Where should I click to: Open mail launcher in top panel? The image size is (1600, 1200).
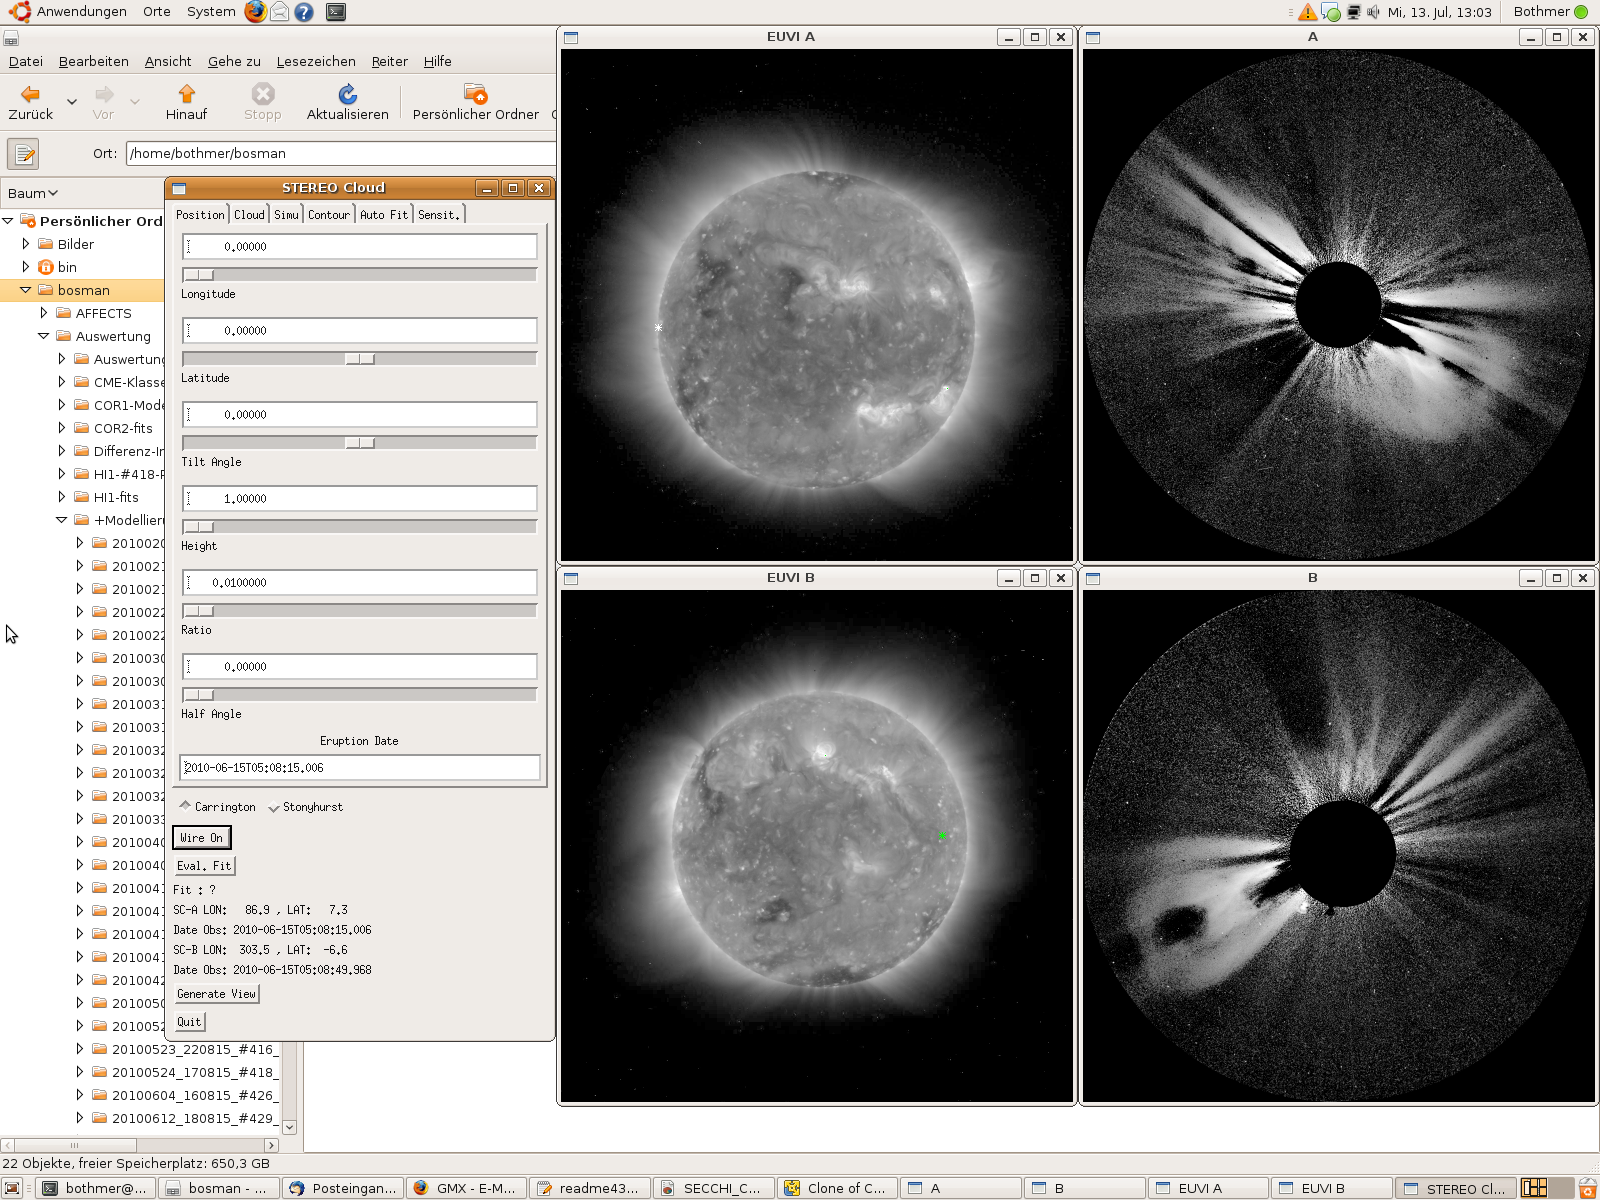tap(280, 12)
